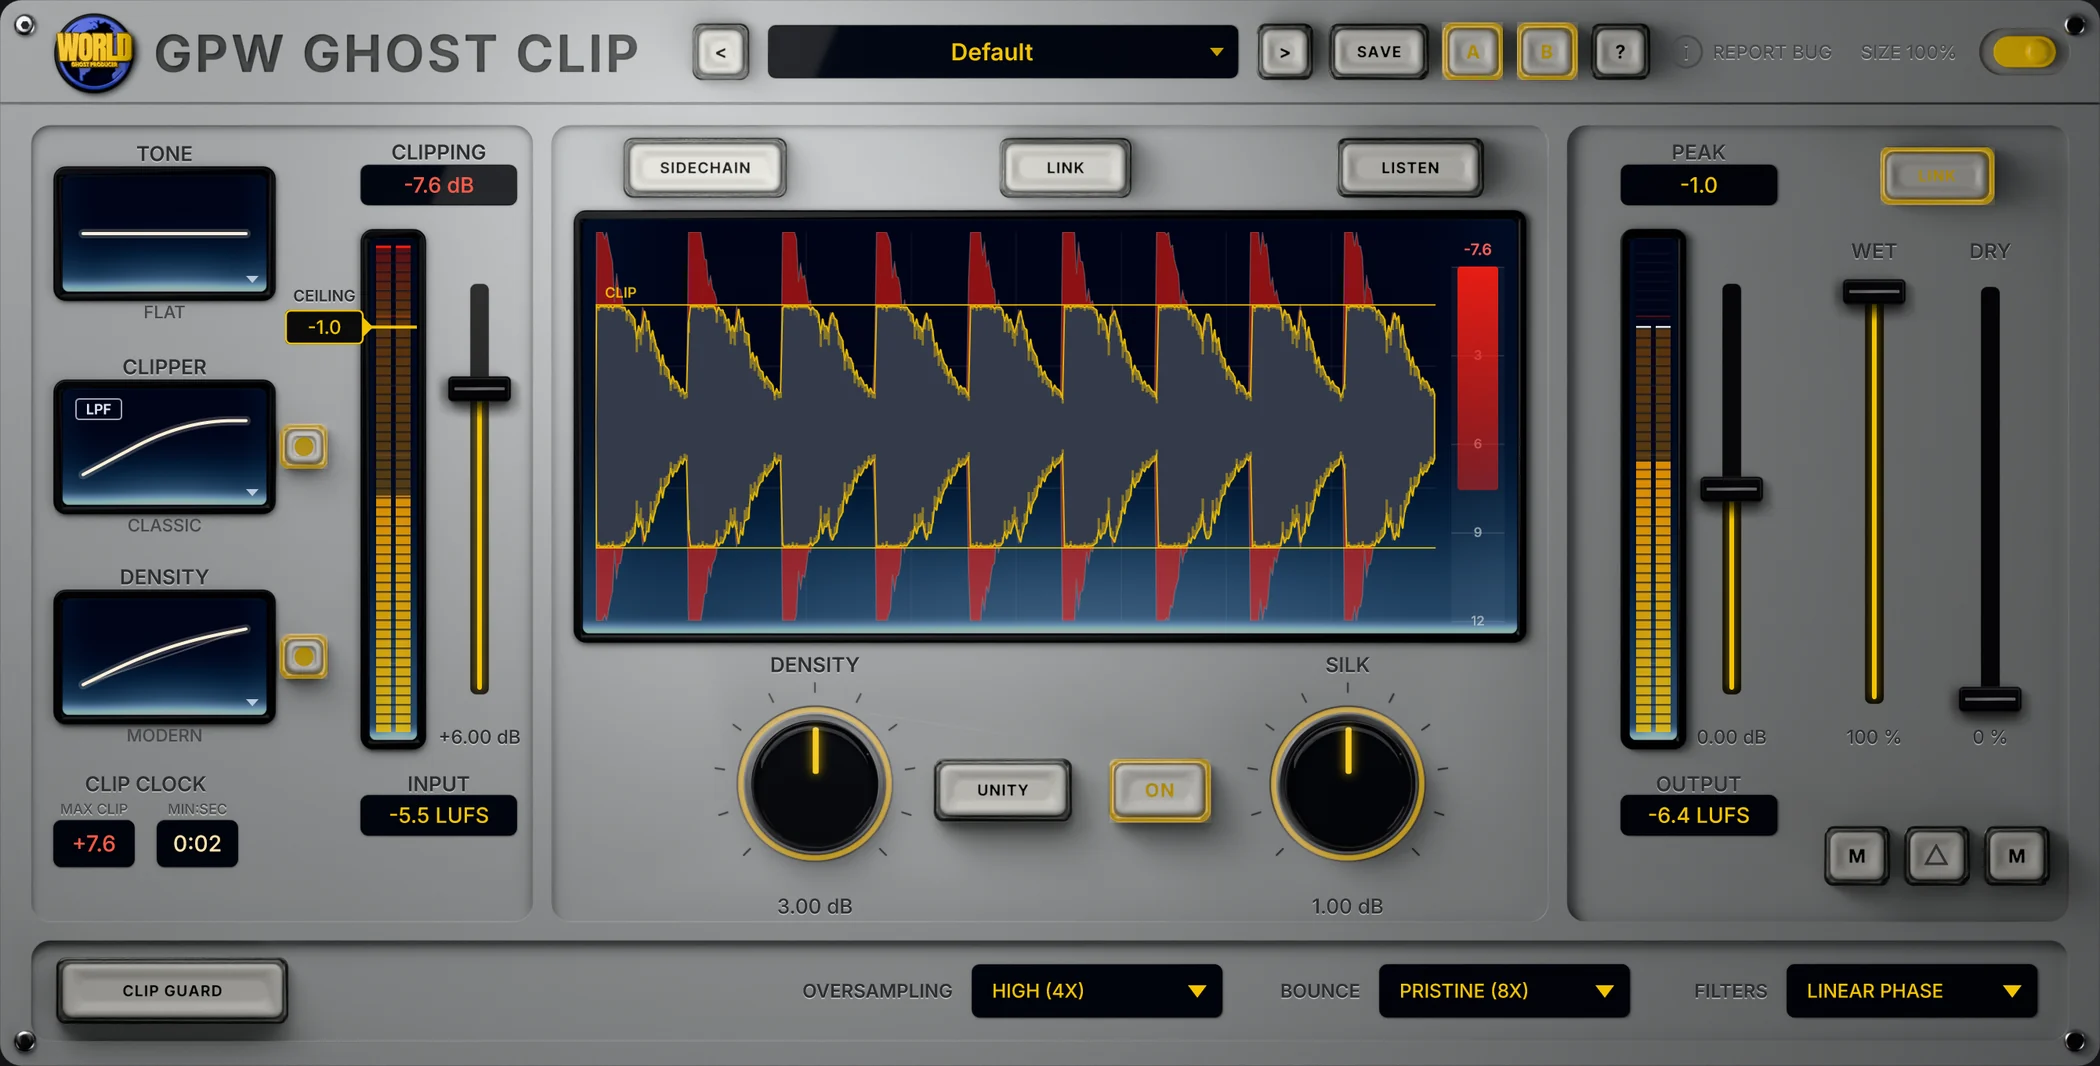Toggle the power switch in top right corner

2023,52
